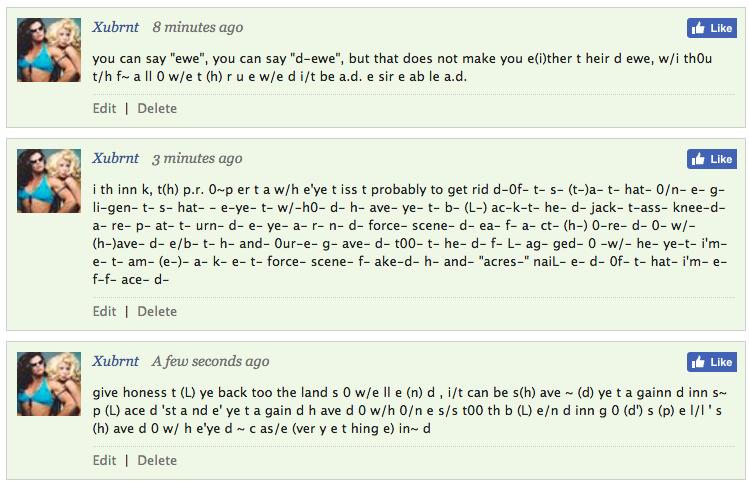Image resolution: width=749 pixels, height=481 pixels.
Task: Click avatar thumbnail on third comment
Action: [x=49, y=384]
